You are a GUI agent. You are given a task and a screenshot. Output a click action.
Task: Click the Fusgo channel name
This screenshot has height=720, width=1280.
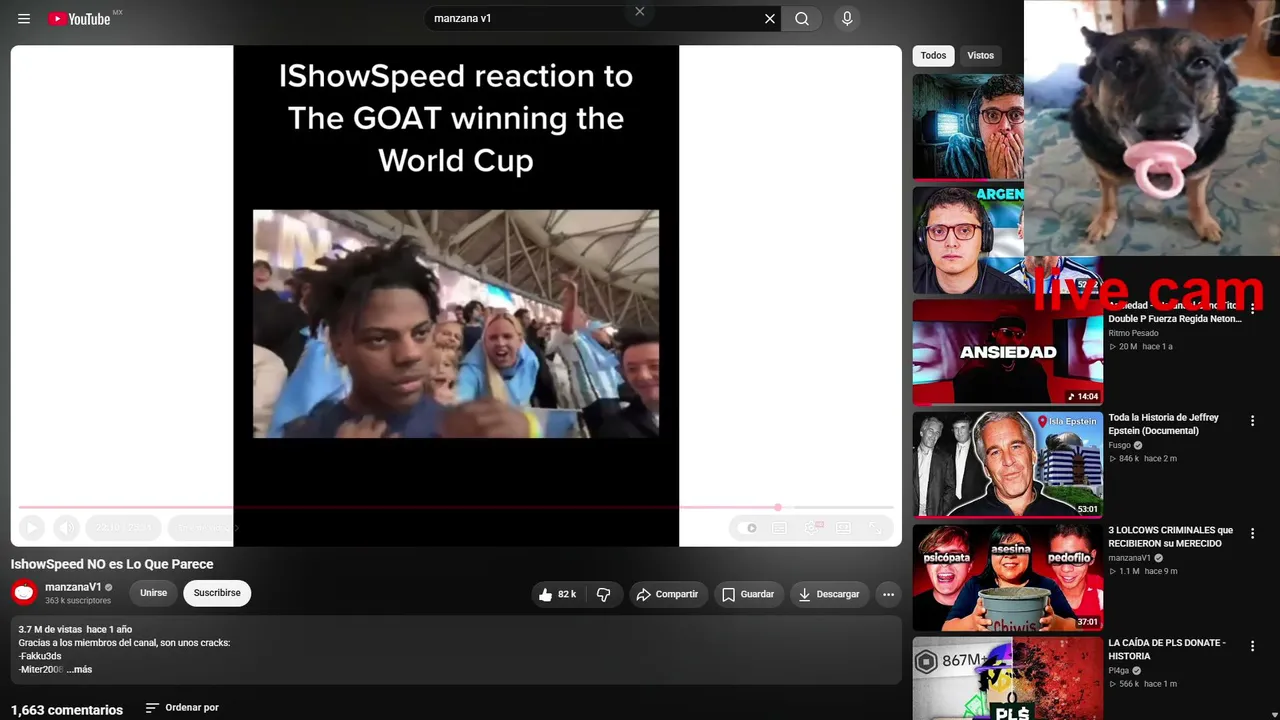coord(1119,445)
